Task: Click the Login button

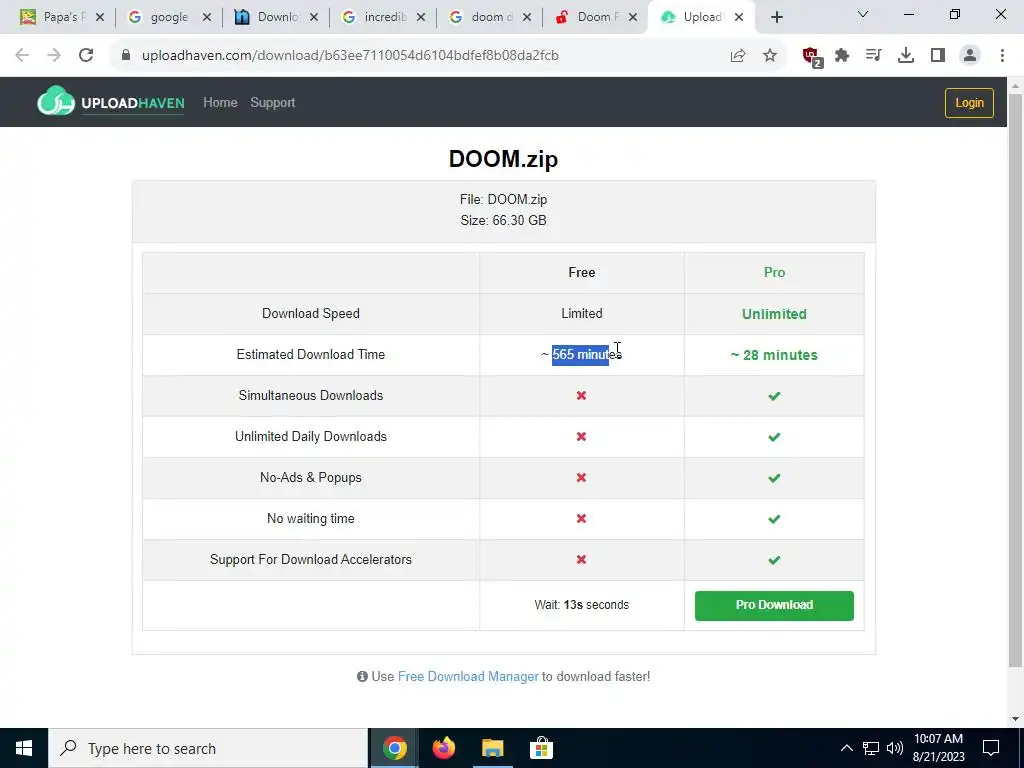Action: [x=969, y=103]
